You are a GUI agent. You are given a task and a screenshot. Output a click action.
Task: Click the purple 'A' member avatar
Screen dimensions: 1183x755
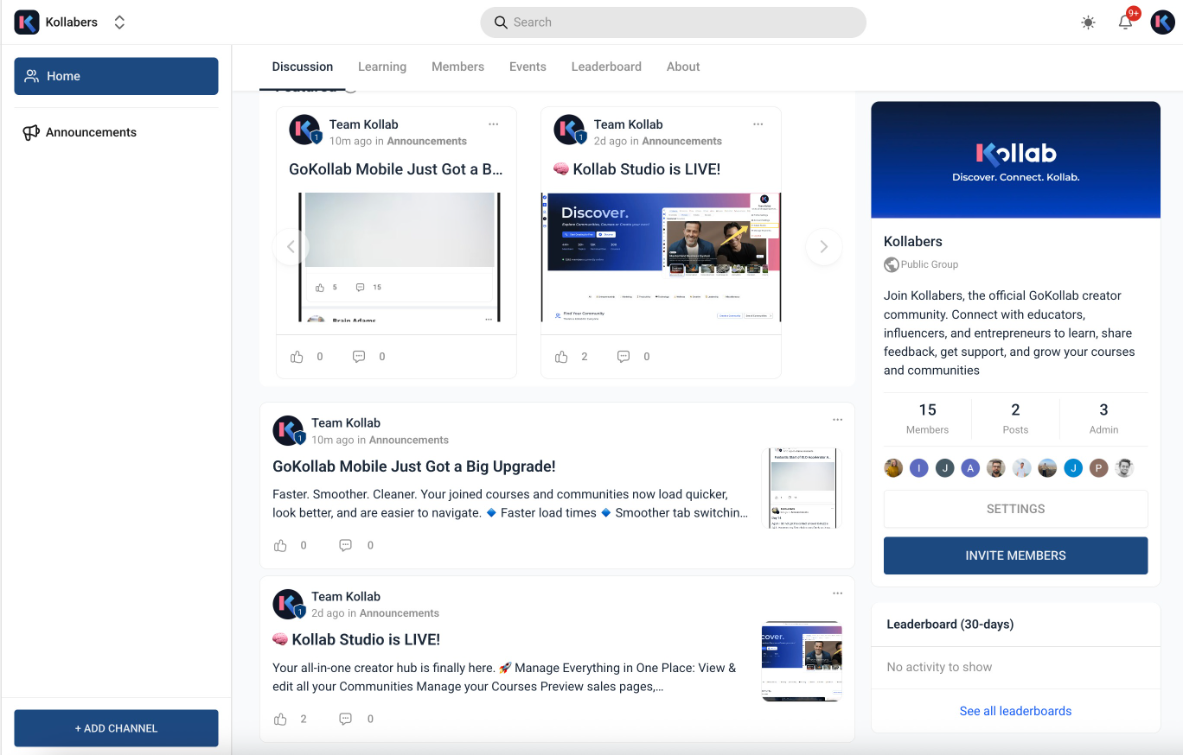coord(970,468)
